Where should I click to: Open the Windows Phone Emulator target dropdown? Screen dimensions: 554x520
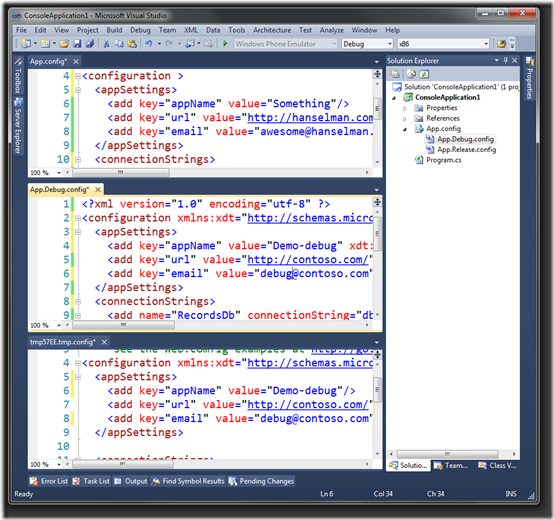click(334, 44)
